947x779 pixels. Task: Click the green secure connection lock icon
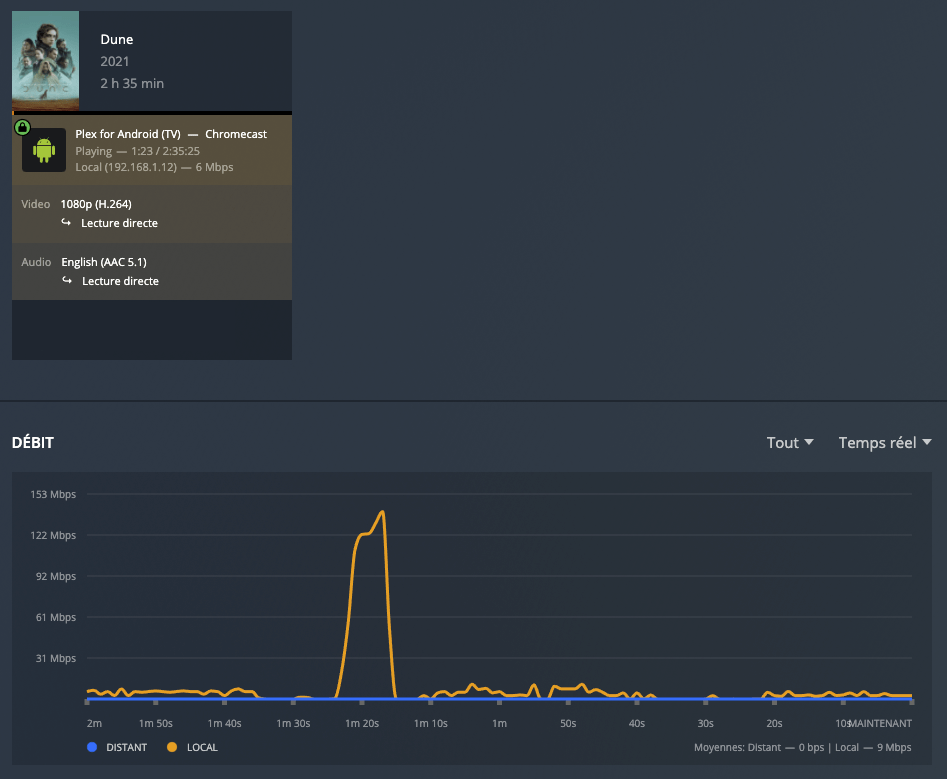click(22, 127)
